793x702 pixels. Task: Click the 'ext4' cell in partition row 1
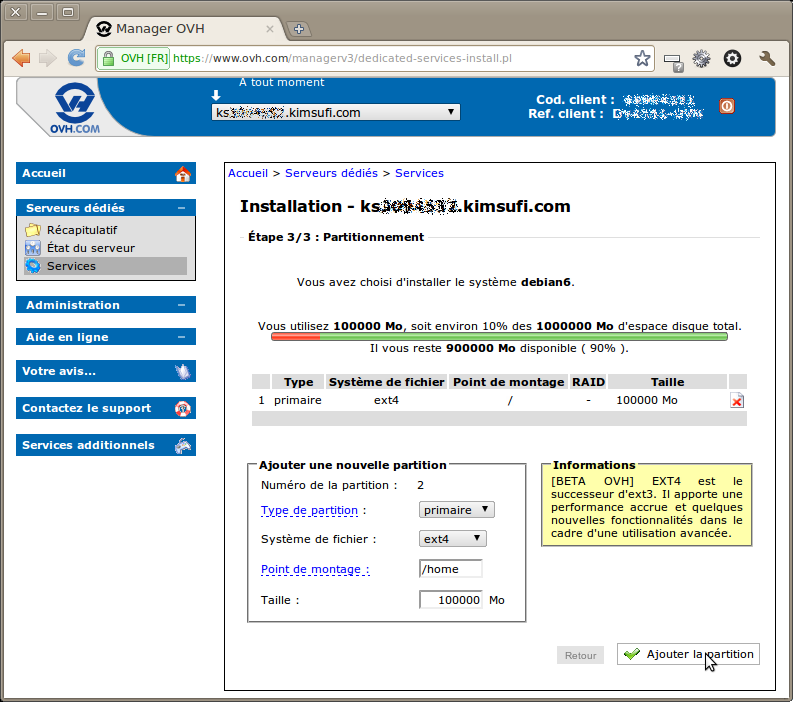point(386,400)
